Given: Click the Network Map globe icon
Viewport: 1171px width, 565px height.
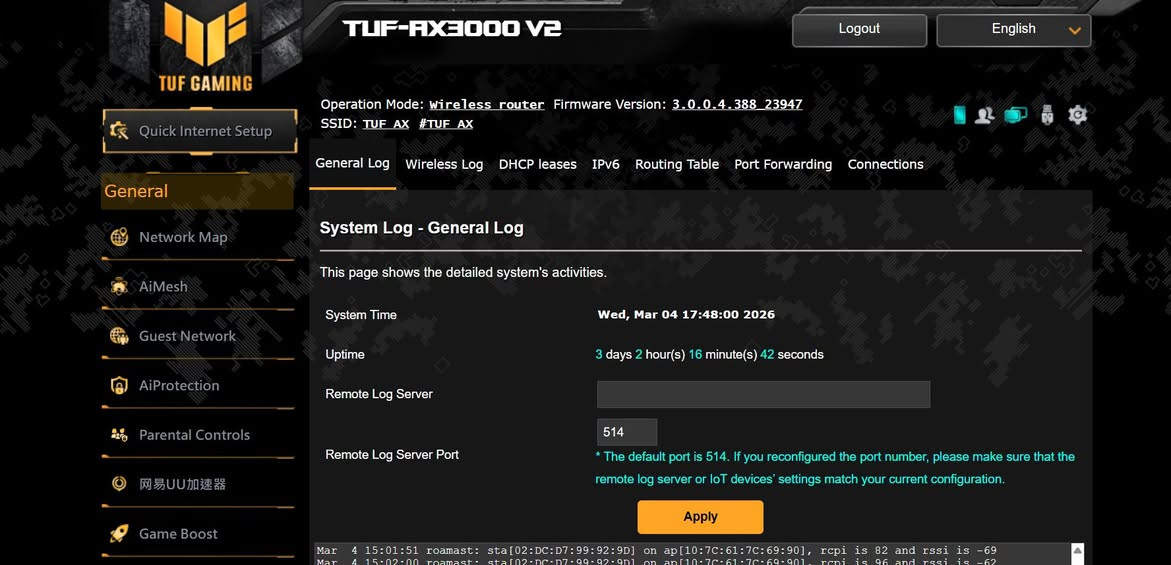Looking at the screenshot, I should click(119, 237).
